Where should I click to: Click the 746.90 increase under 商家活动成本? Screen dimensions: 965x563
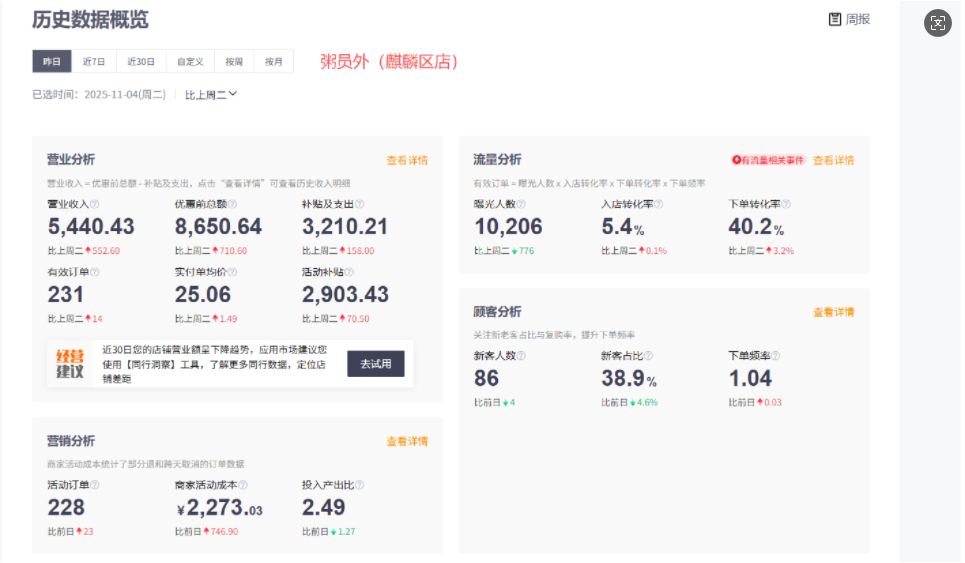[221, 532]
